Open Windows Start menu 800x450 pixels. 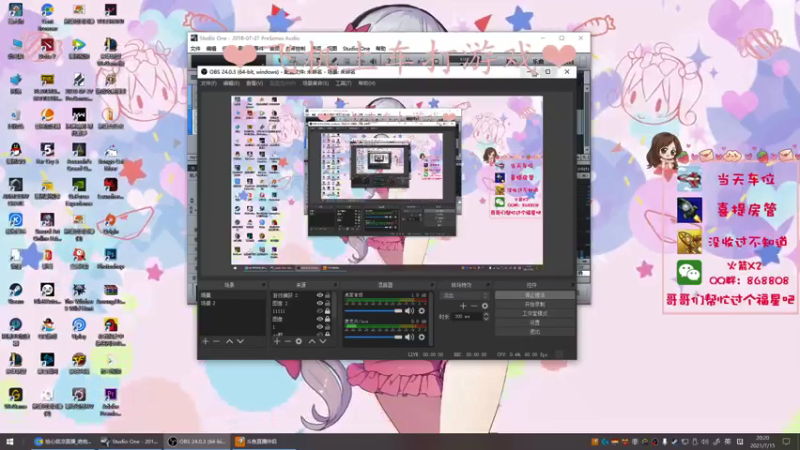pyautogui.click(x=9, y=441)
